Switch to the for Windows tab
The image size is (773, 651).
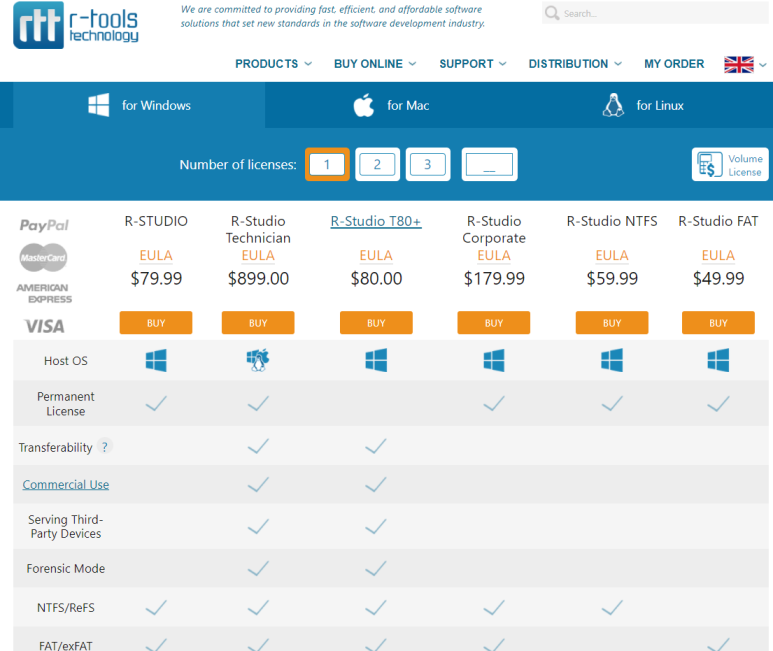pos(139,105)
